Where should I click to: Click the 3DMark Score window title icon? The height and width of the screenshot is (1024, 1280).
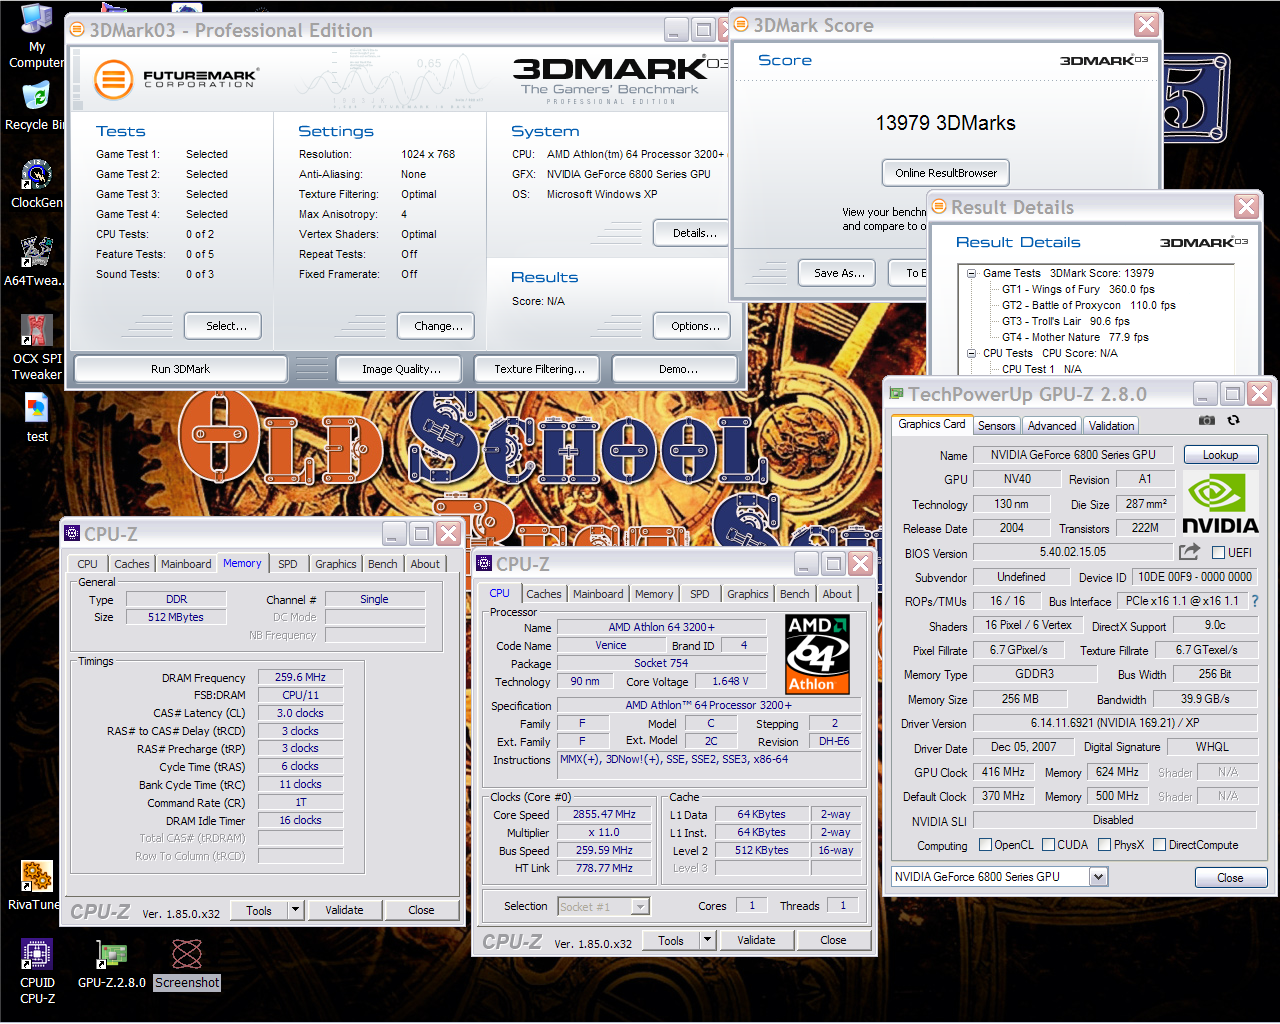coord(741,25)
